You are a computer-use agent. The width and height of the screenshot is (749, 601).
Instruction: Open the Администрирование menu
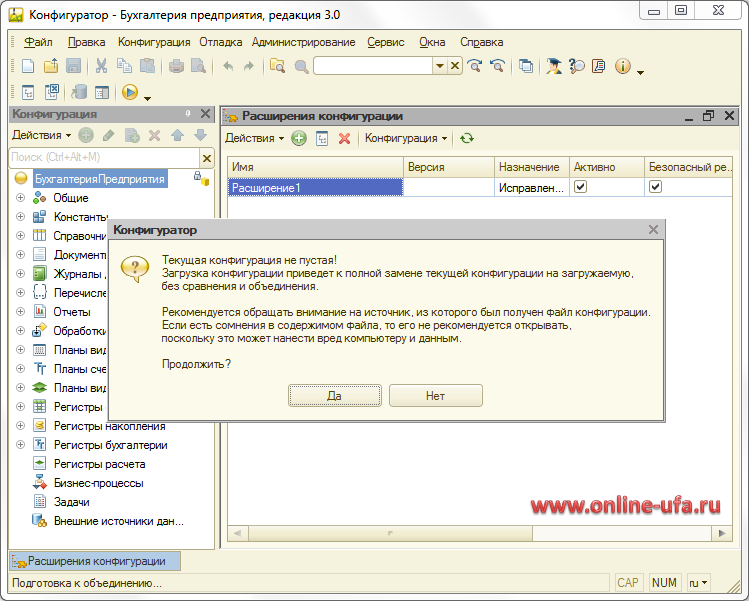[x=304, y=42]
